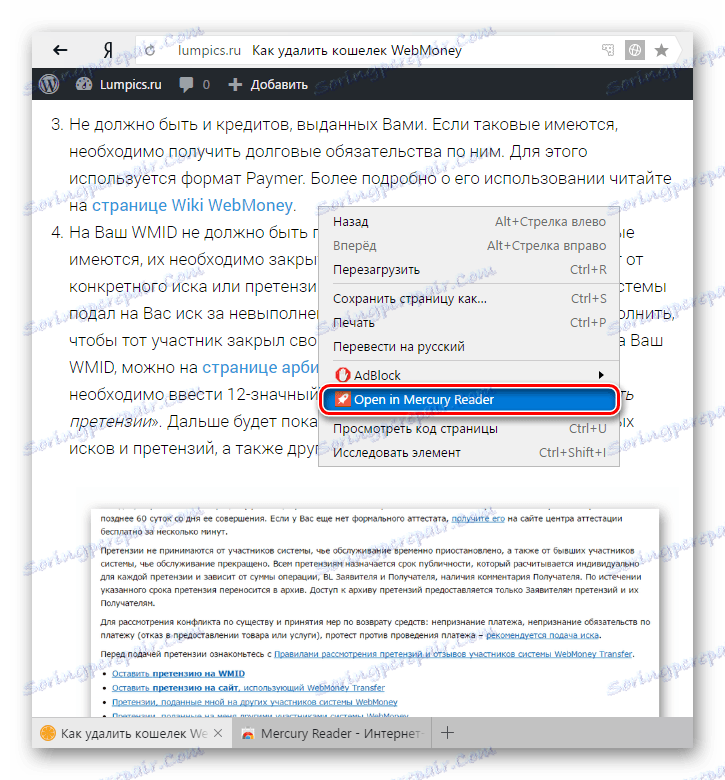Click the plus icon next to Добавить
The width and height of the screenshot is (725, 780).
(x=235, y=85)
